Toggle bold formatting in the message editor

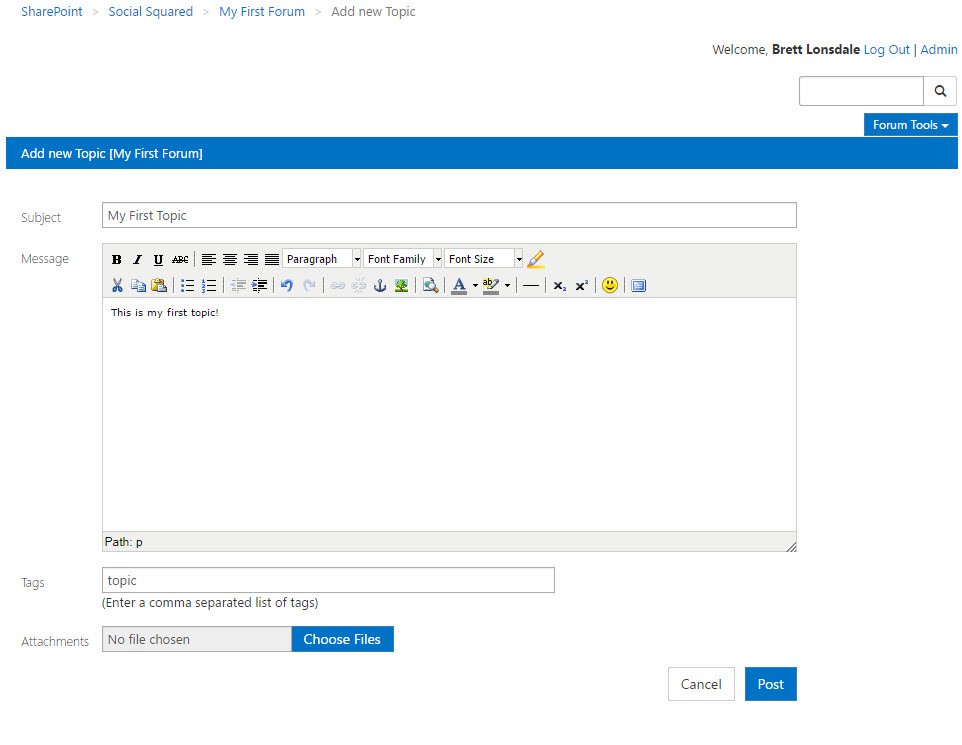(117, 259)
